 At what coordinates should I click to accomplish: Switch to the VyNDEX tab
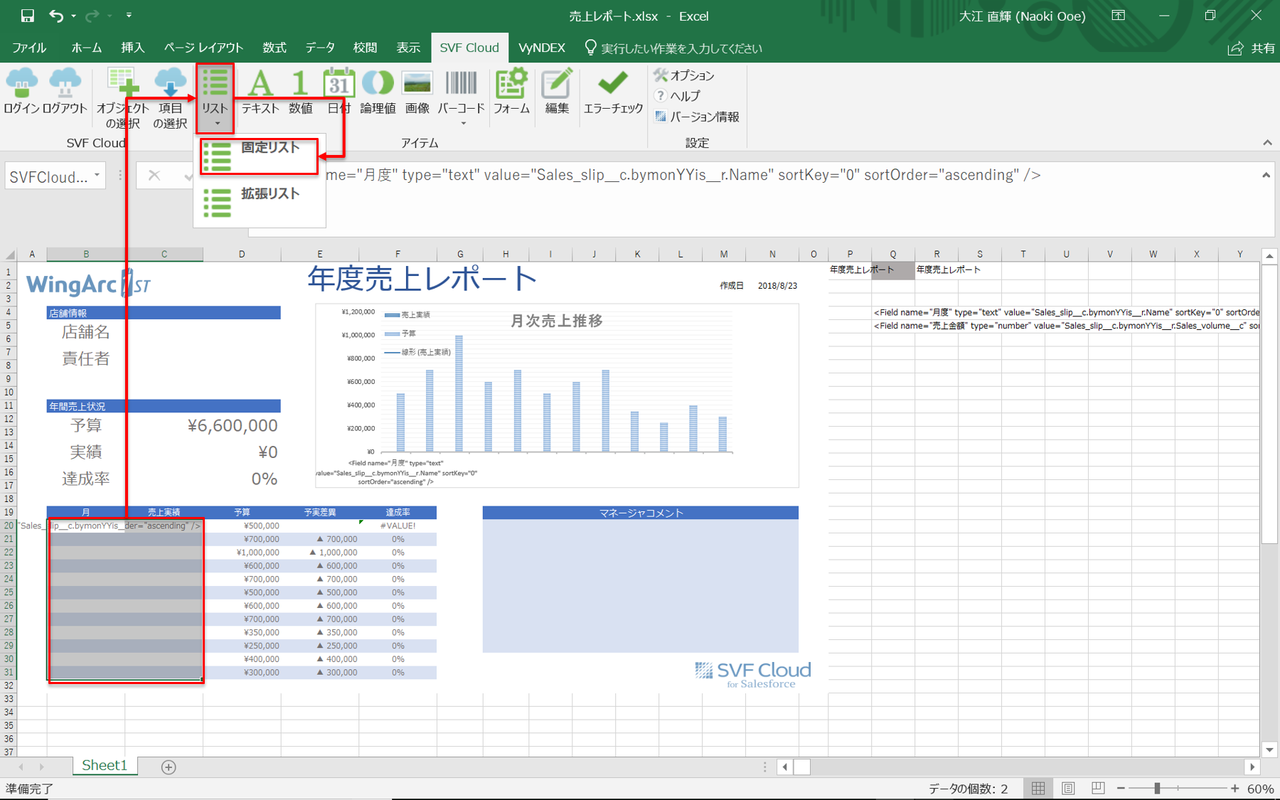coord(542,48)
